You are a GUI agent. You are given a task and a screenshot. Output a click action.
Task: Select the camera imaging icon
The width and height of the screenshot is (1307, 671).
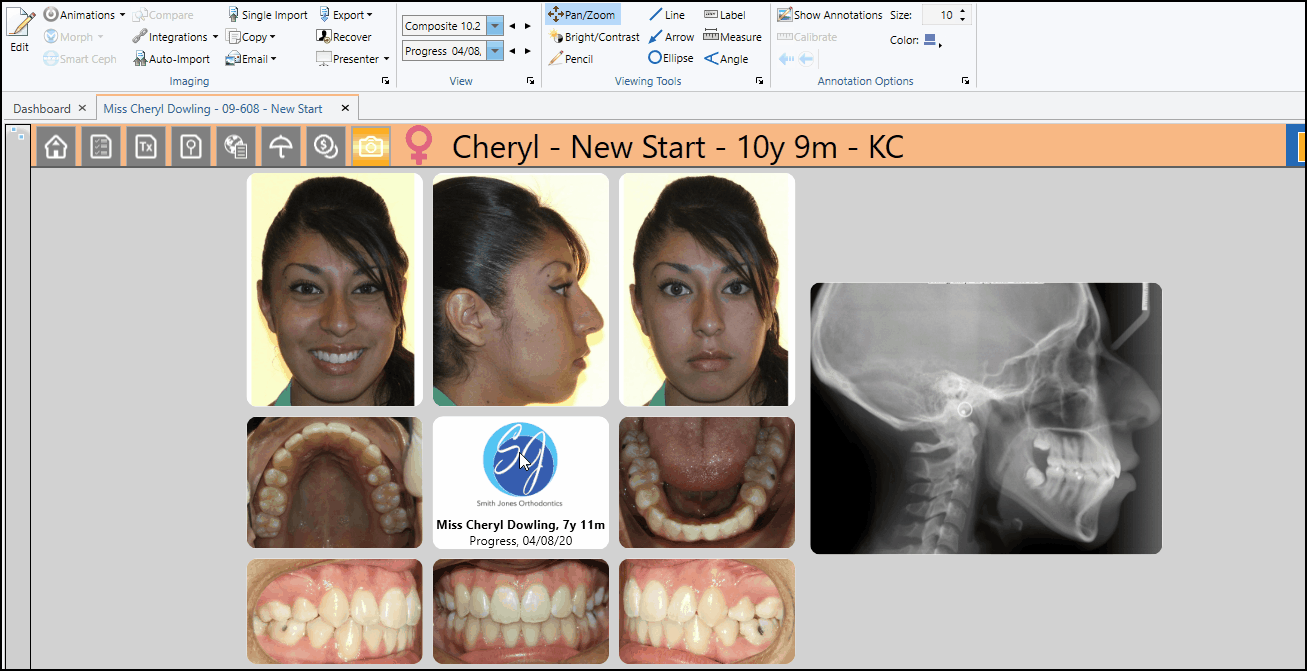pyautogui.click(x=371, y=147)
